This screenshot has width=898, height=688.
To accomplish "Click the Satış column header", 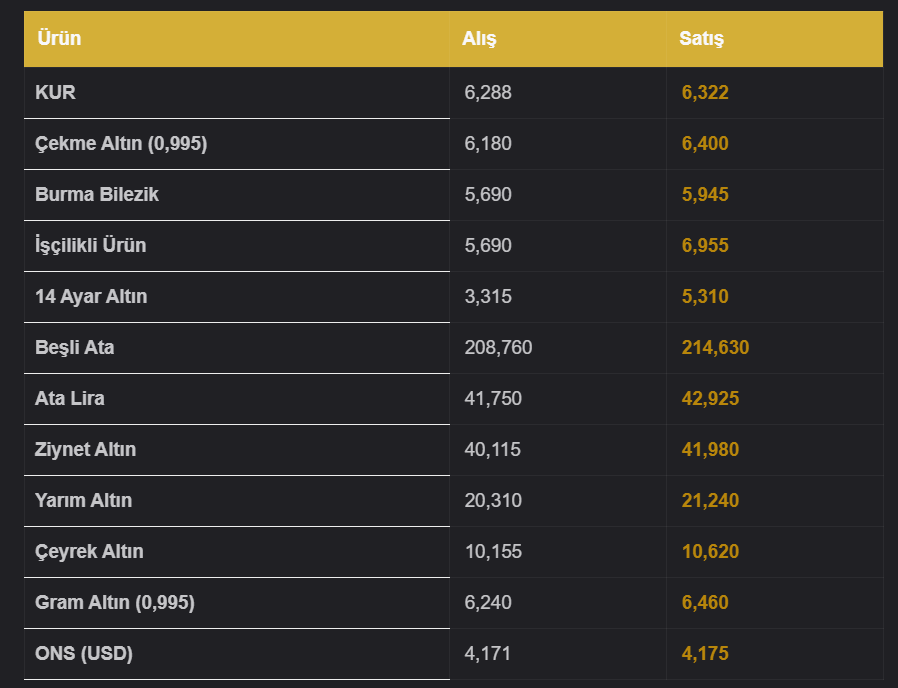I will point(701,38).
